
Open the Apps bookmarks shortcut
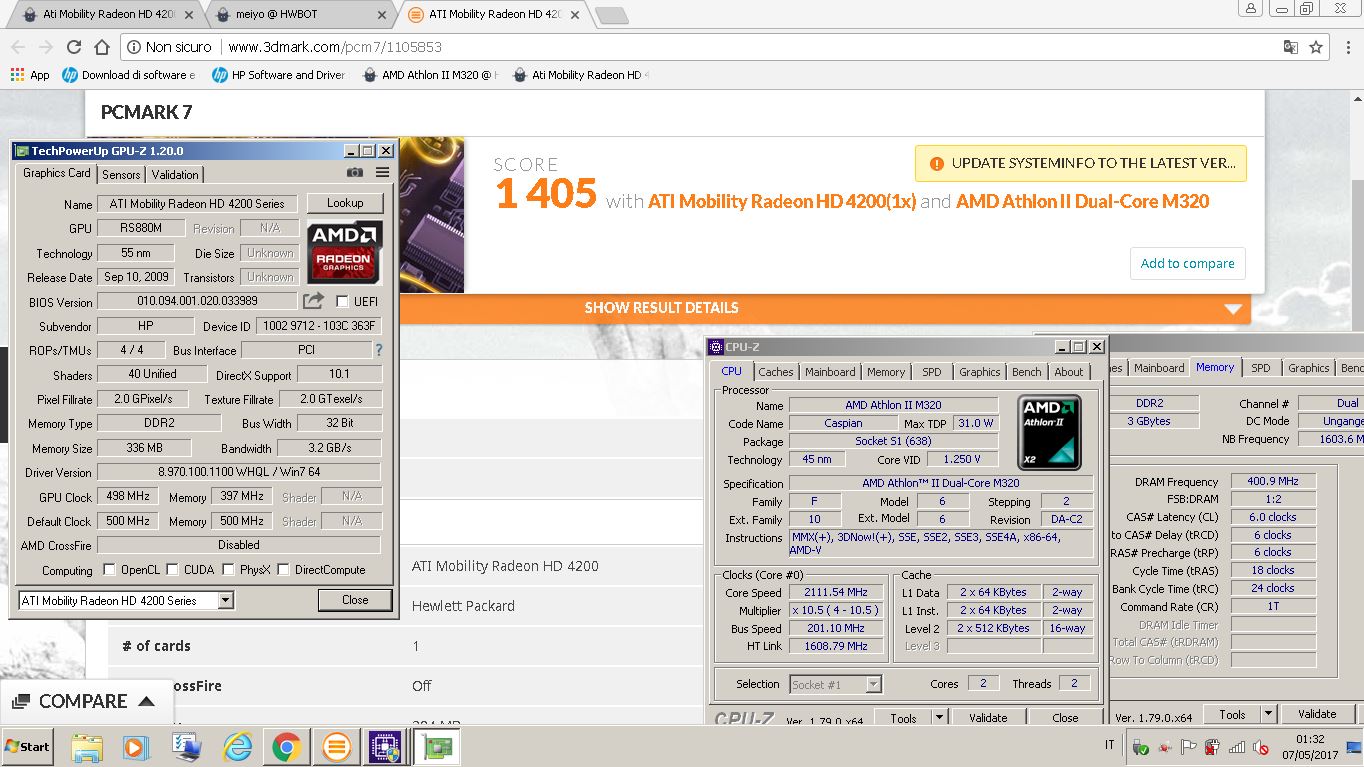coord(29,75)
